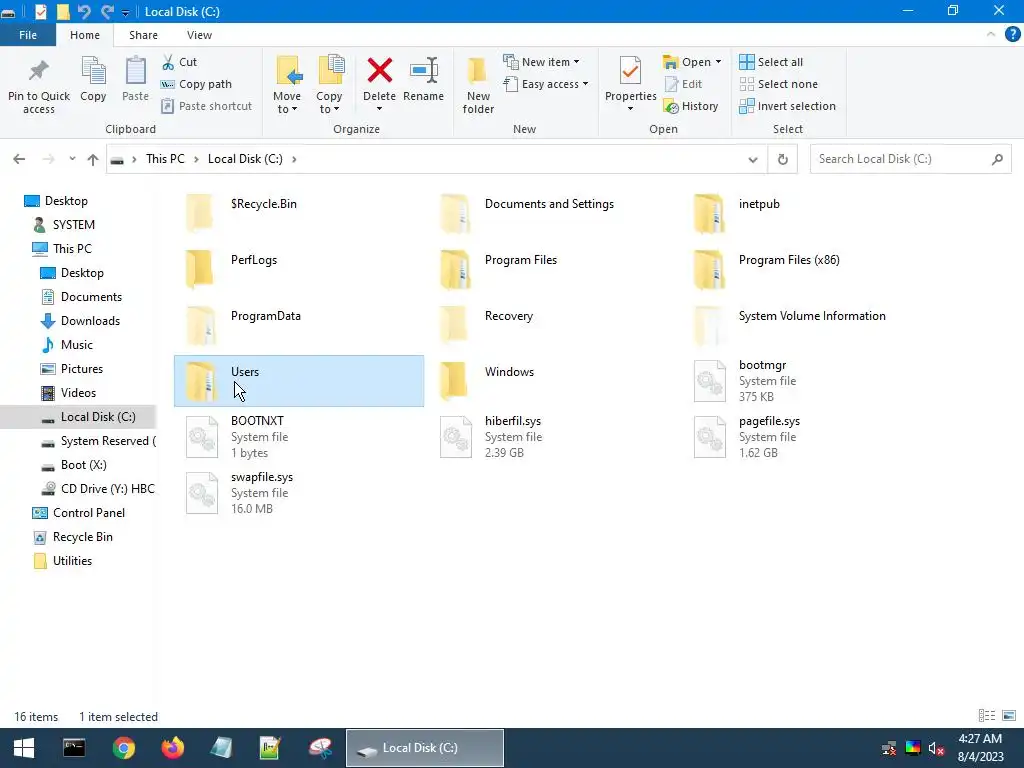Screen dimensions: 1024x768
Task: Open the address bar history dropdown
Action: tap(753, 159)
